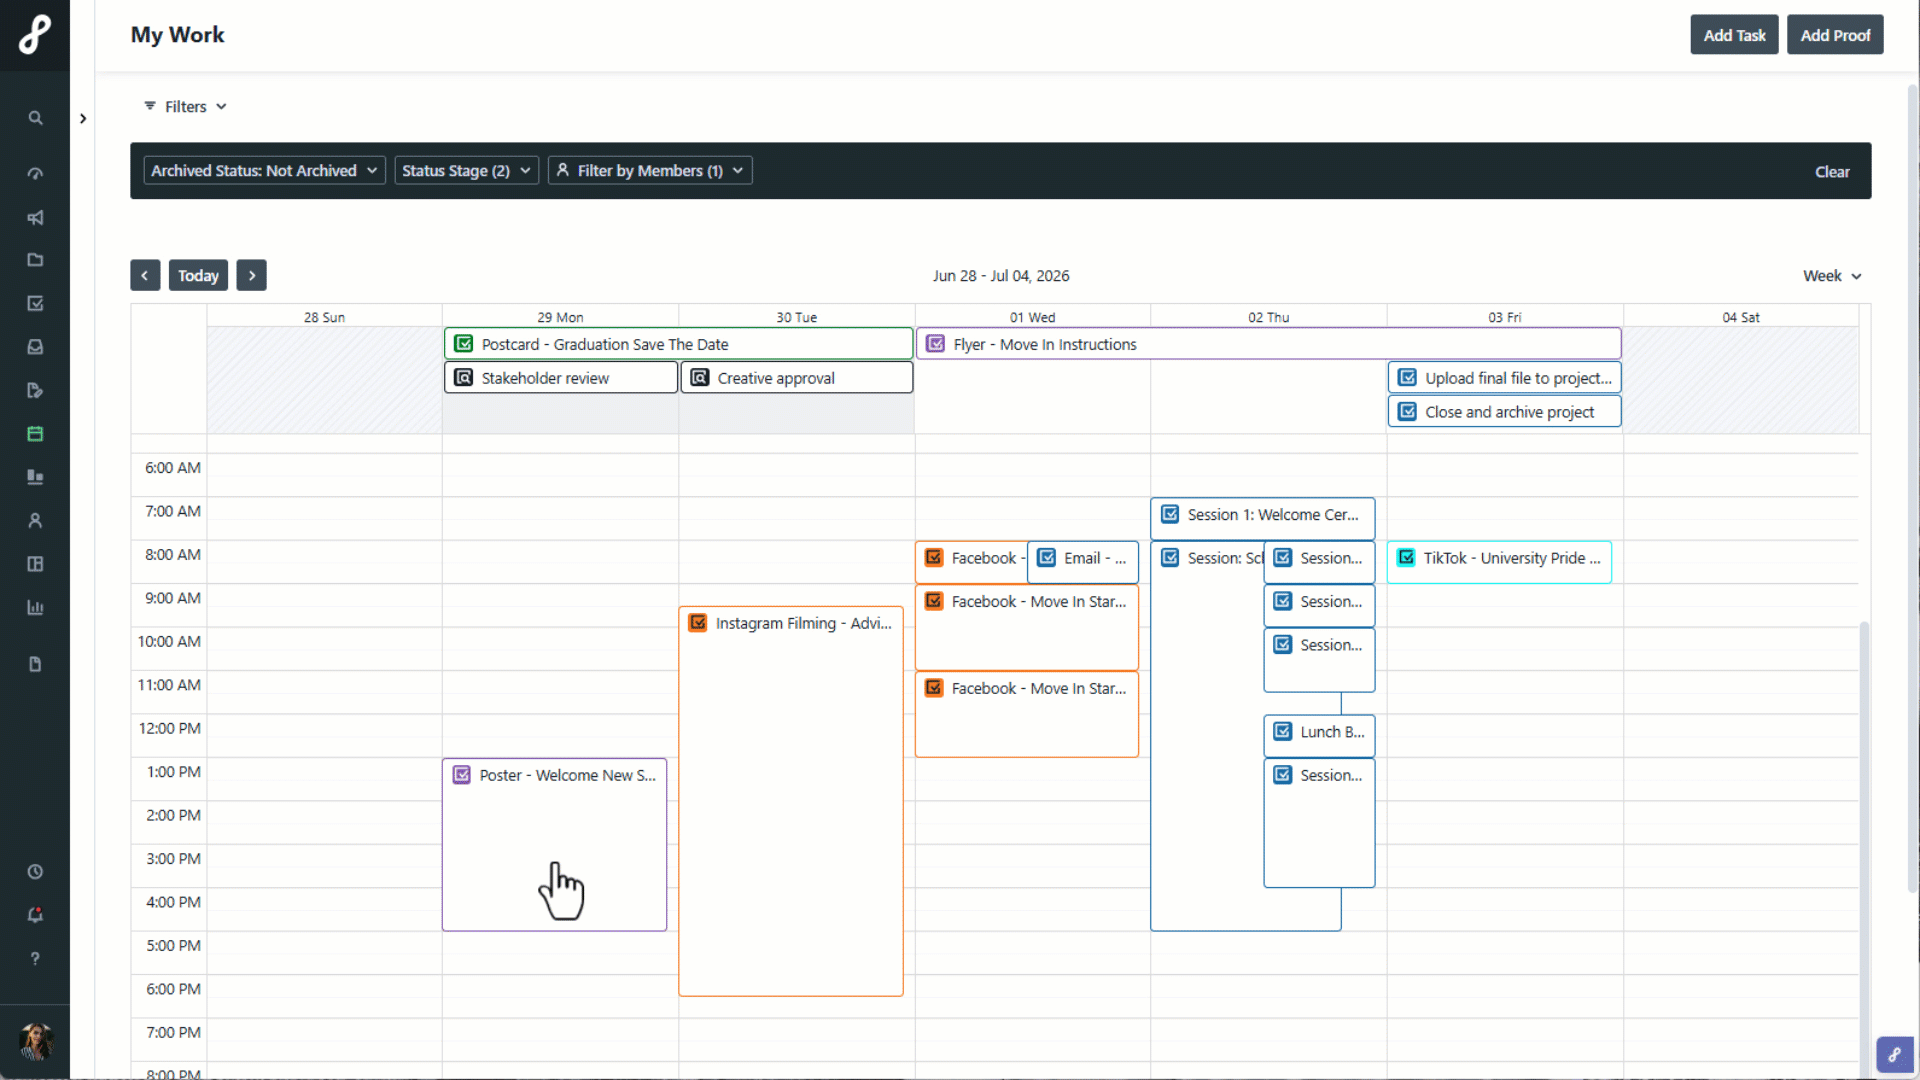Open the inbox tray icon in sidebar
Image resolution: width=1920 pixels, height=1080 pixels.
coord(35,347)
